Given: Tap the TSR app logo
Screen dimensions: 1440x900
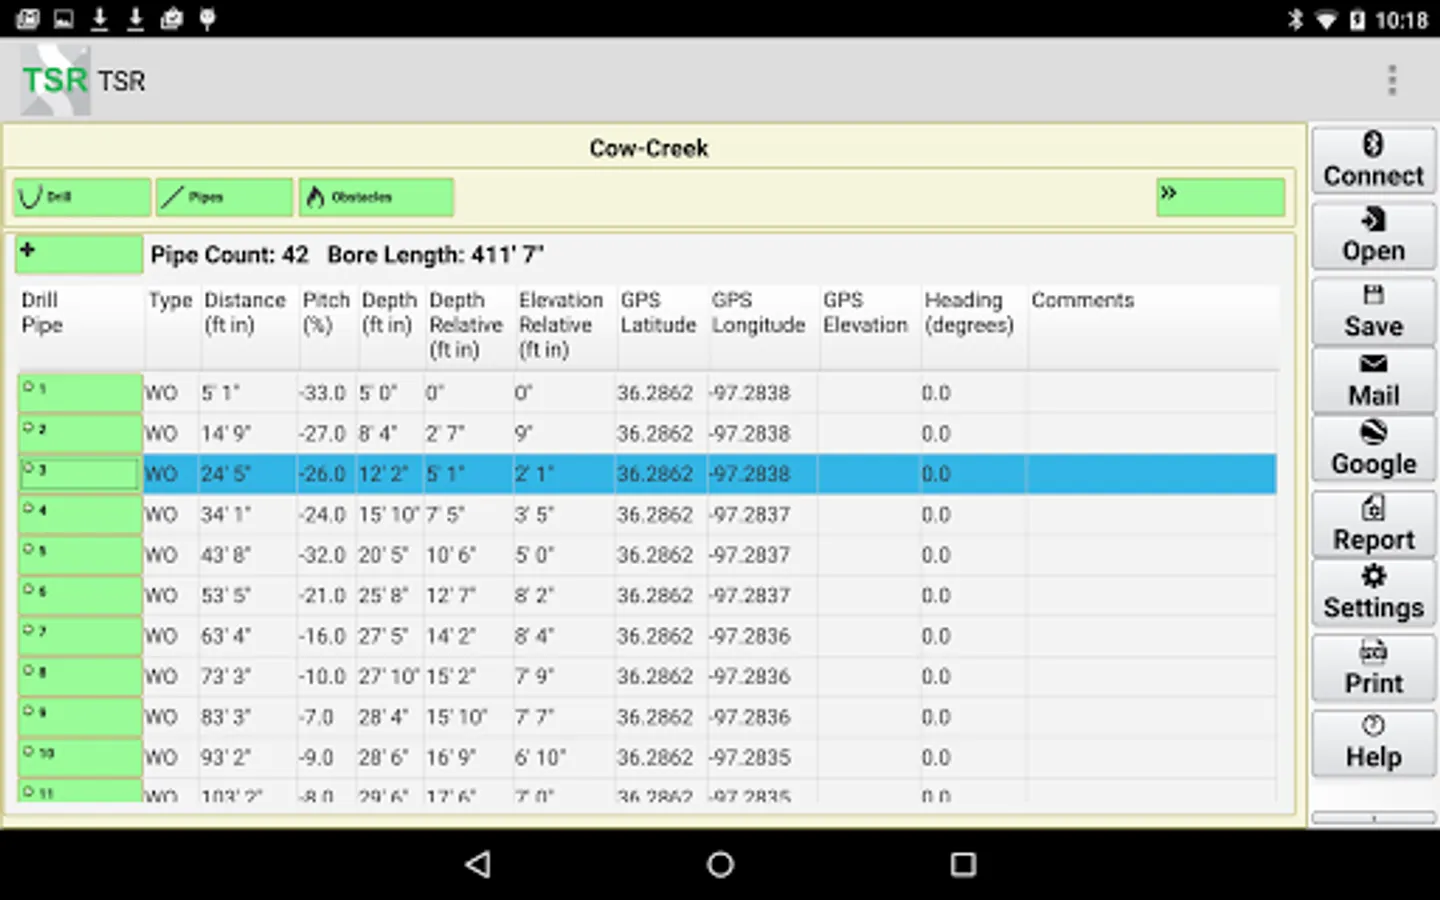Looking at the screenshot, I should 56,81.
